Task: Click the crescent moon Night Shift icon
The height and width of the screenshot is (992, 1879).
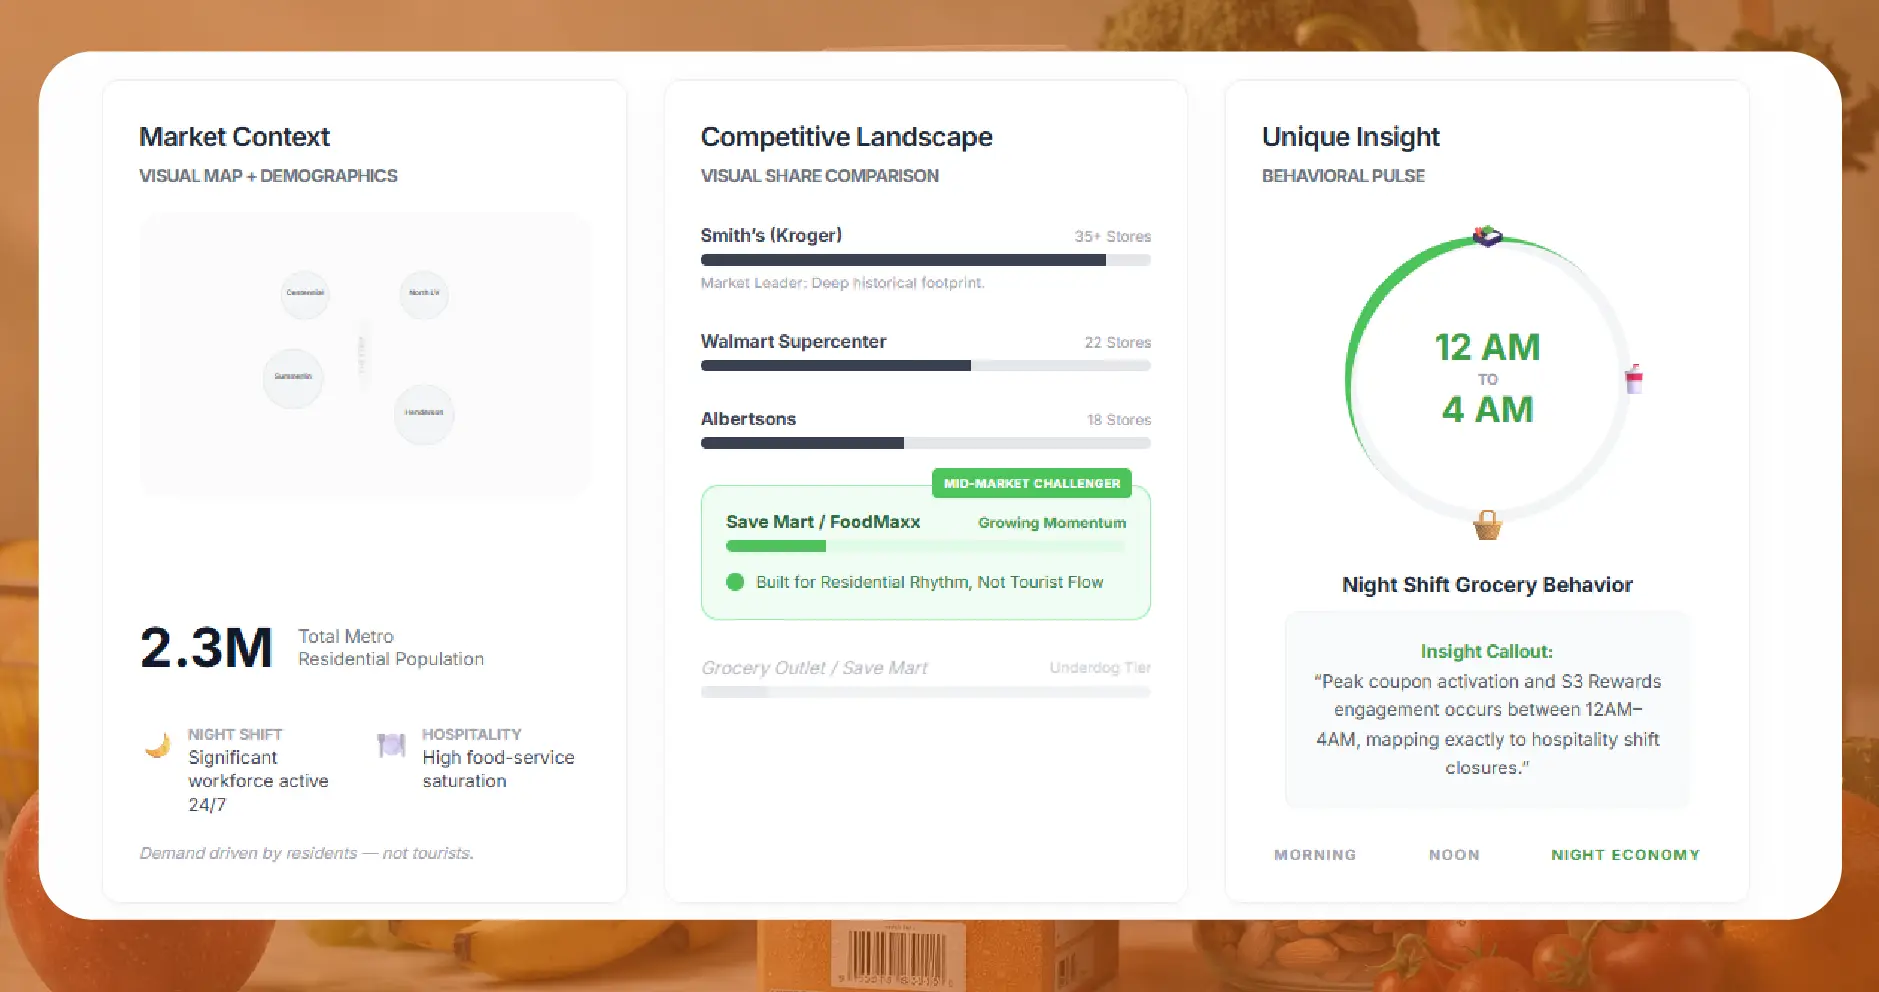Action: tap(158, 746)
